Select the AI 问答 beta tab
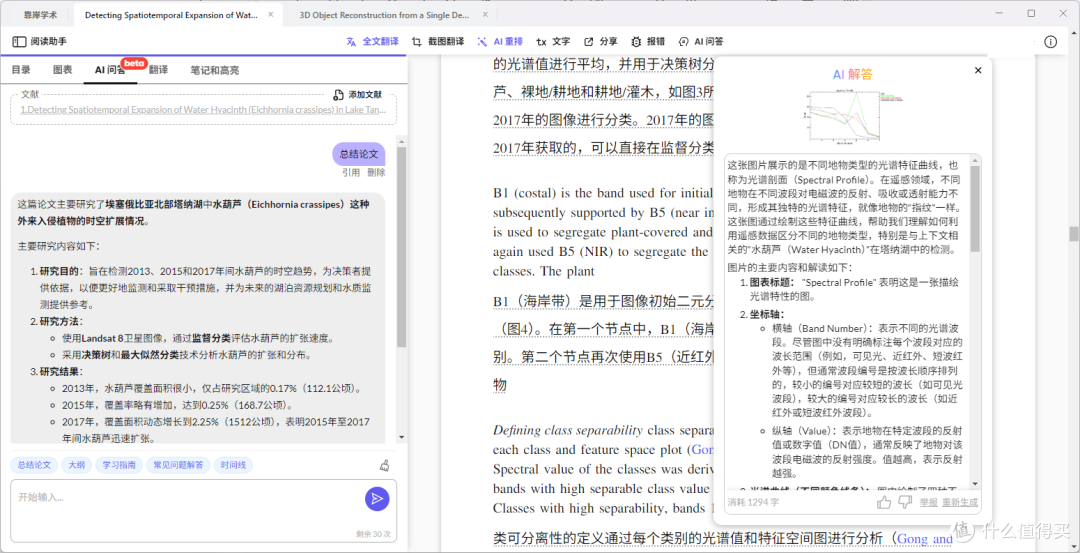The height and width of the screenshot is (553, 1080). click(x=110, y=70)
